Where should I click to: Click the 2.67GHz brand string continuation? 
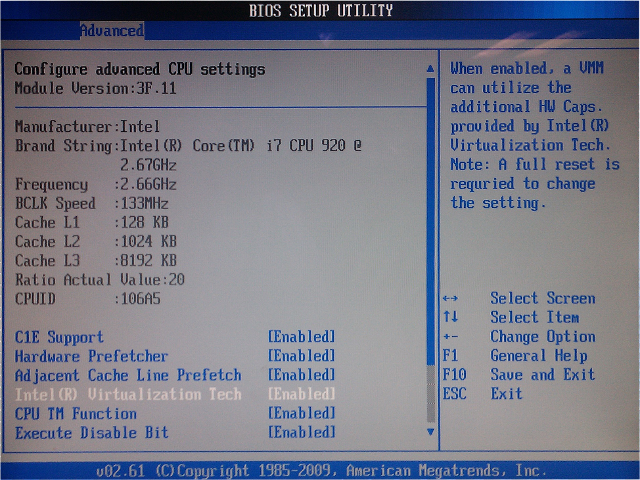(148, 165)
